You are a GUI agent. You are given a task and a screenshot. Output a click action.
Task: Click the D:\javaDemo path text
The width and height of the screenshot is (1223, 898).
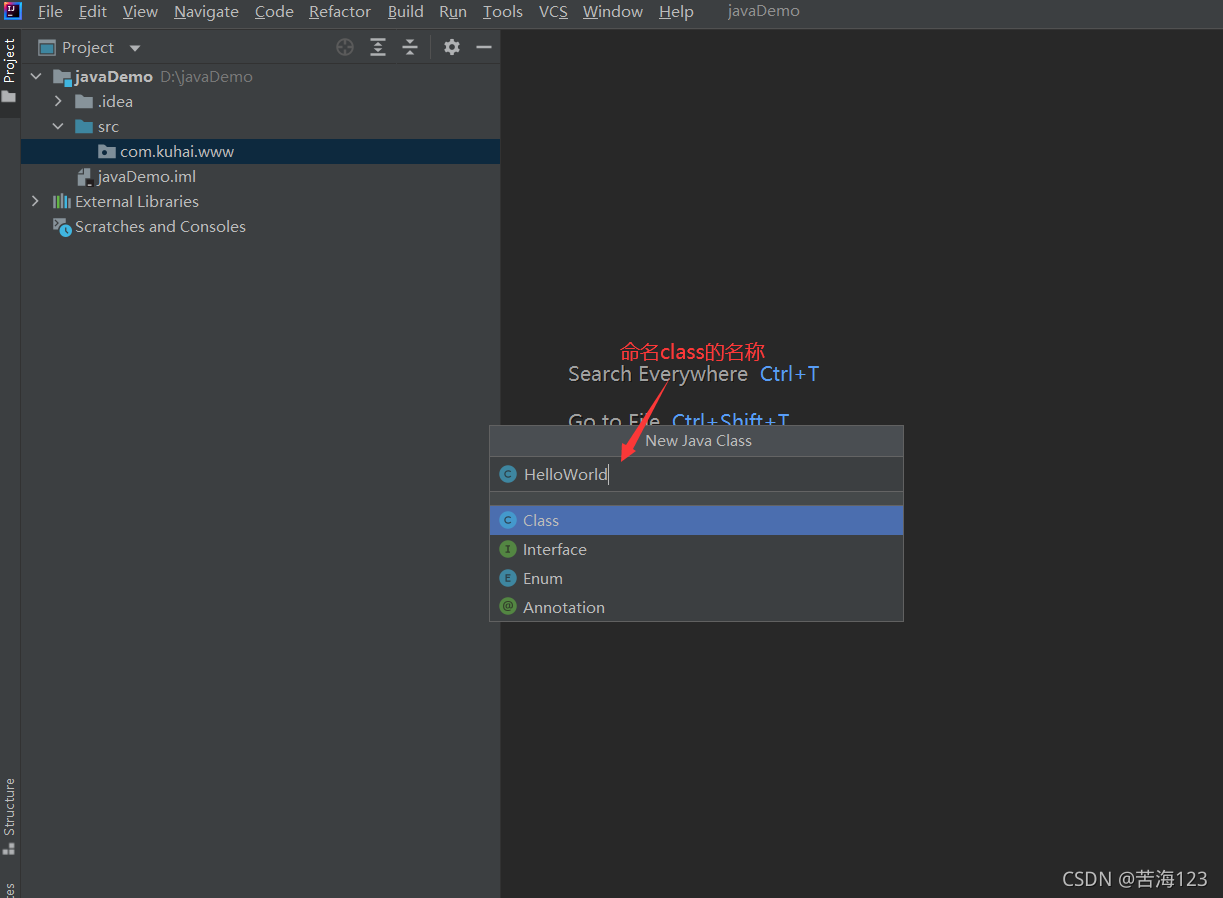point(206,77)
